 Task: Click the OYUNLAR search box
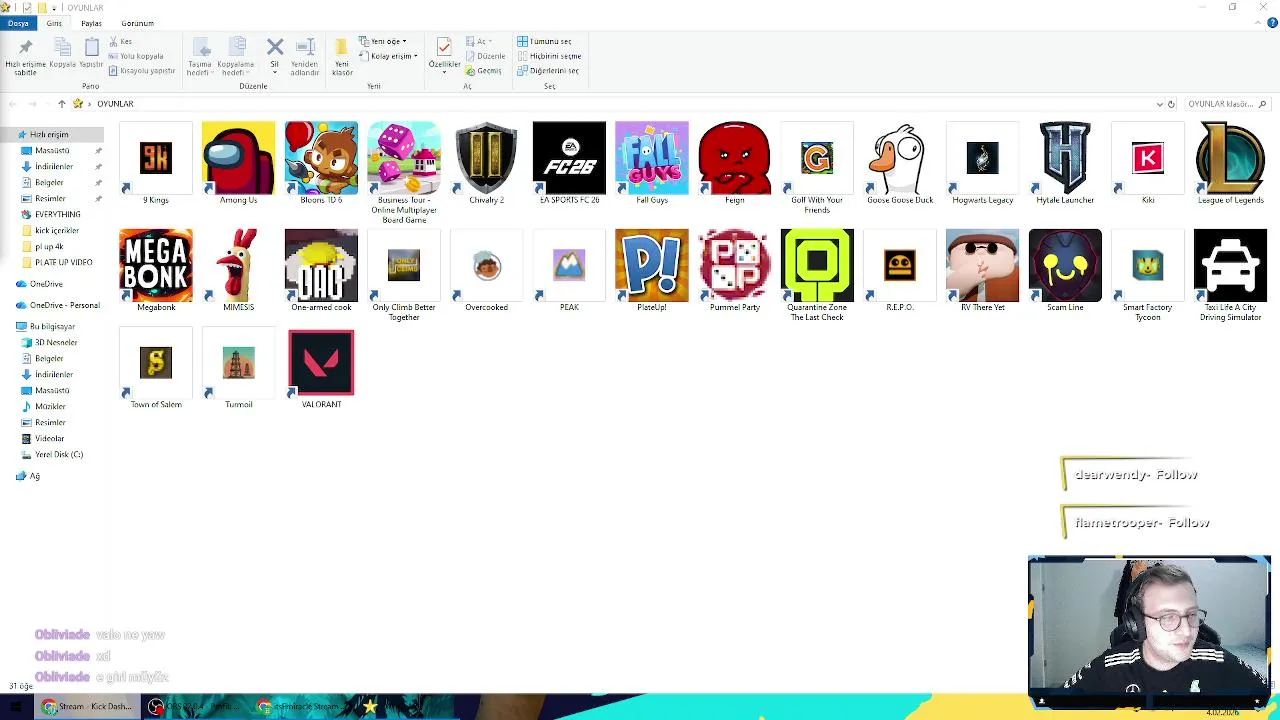point(1226,104)
